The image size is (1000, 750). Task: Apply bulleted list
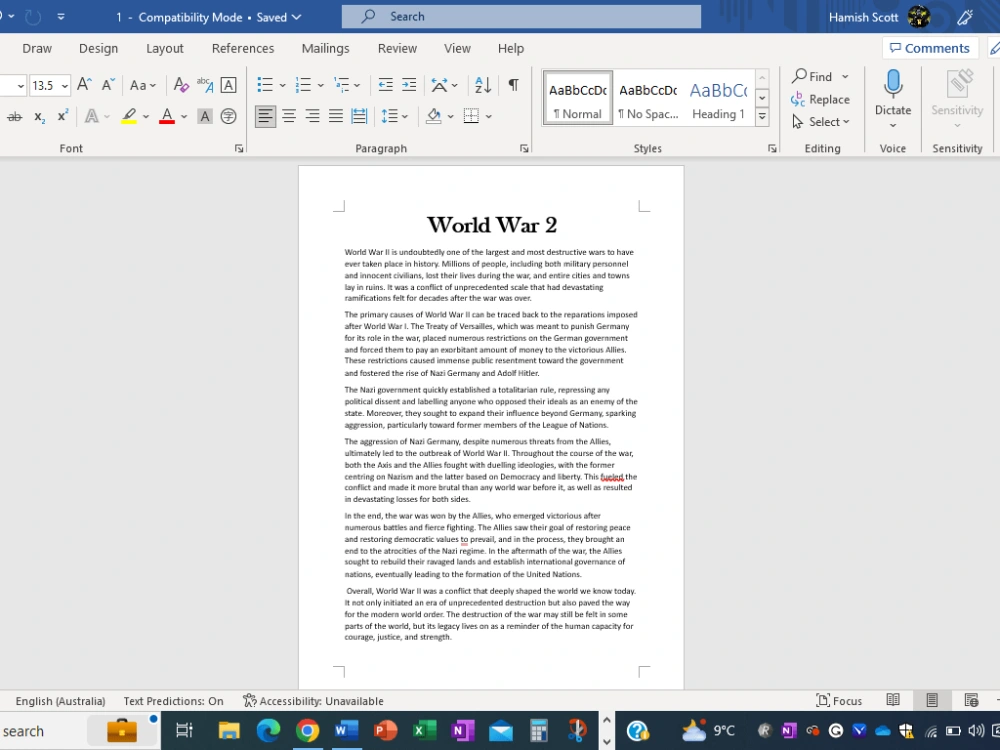(265, 85)
